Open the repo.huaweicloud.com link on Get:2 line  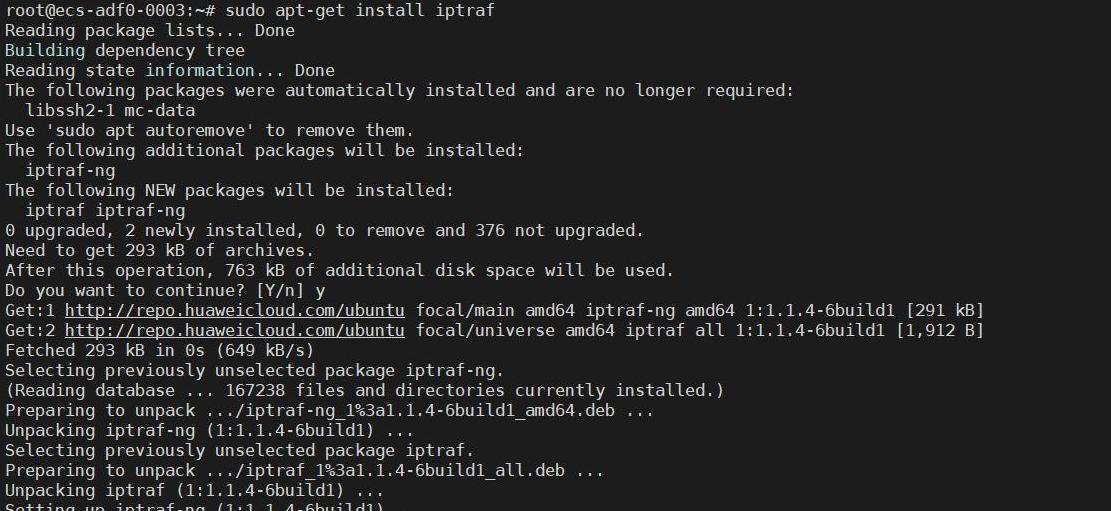click(235, 330)
